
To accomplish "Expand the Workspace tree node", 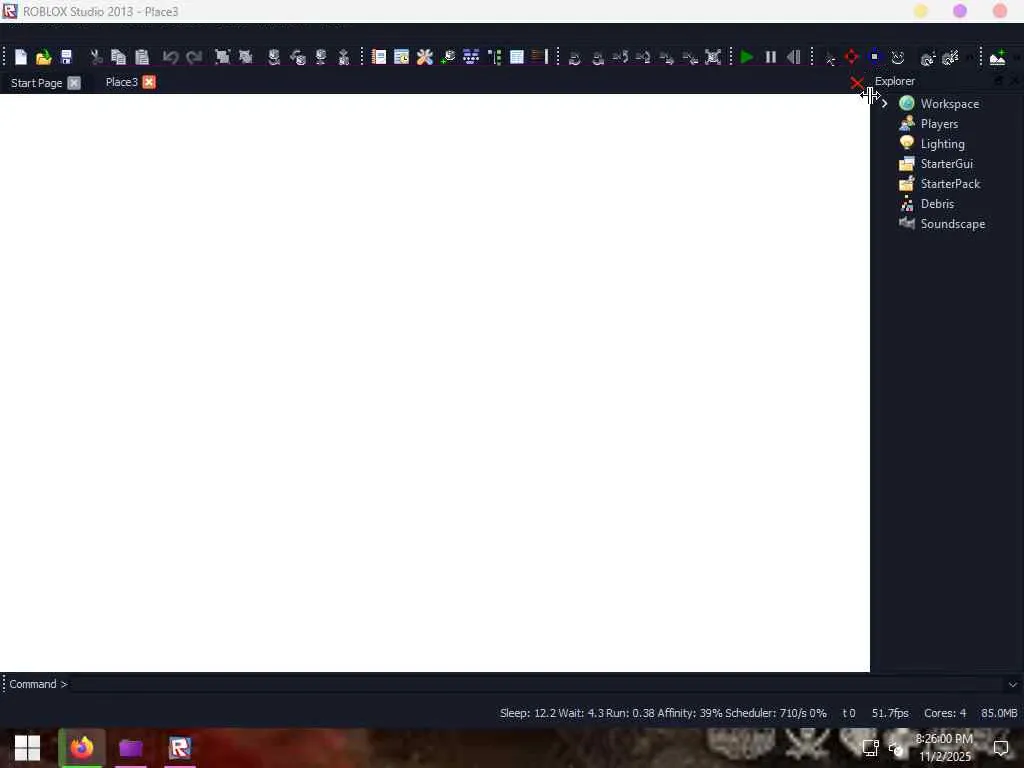I will [x=884, y=104].
